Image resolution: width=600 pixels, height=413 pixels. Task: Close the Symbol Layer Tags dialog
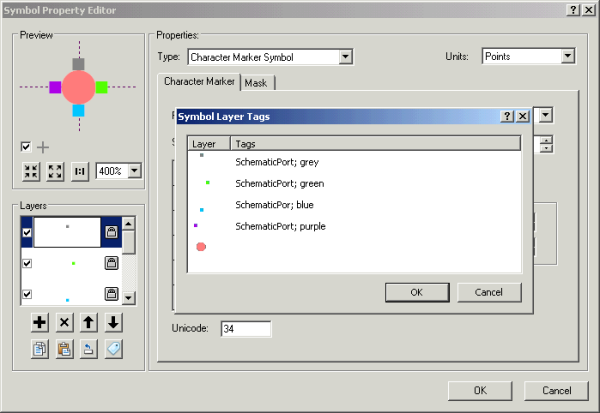click(x=522, y=116)
